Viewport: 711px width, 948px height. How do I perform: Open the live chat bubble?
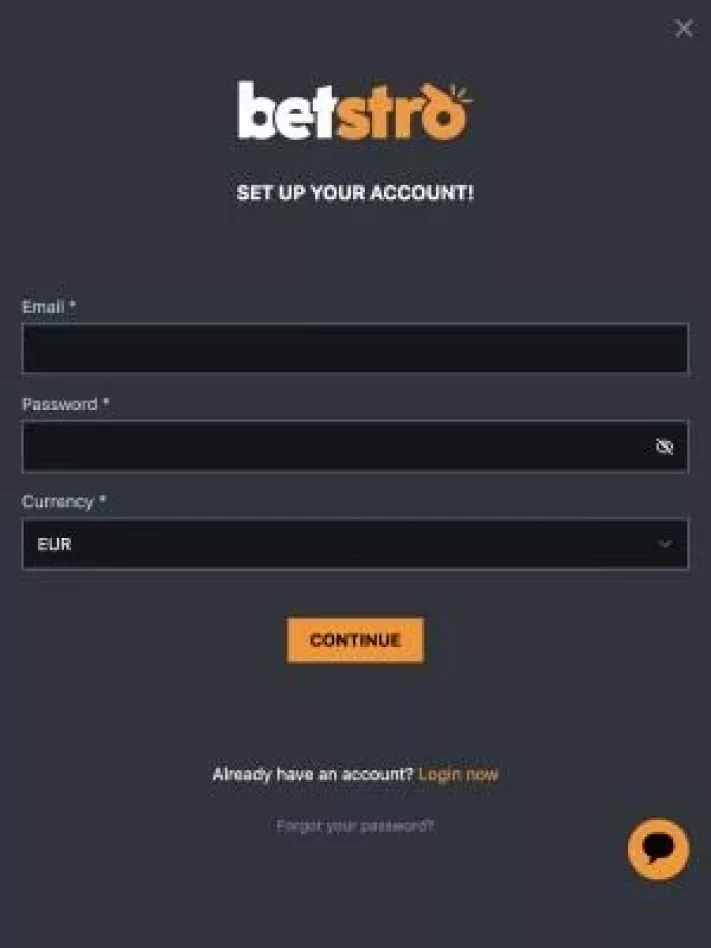click(658, 849)
